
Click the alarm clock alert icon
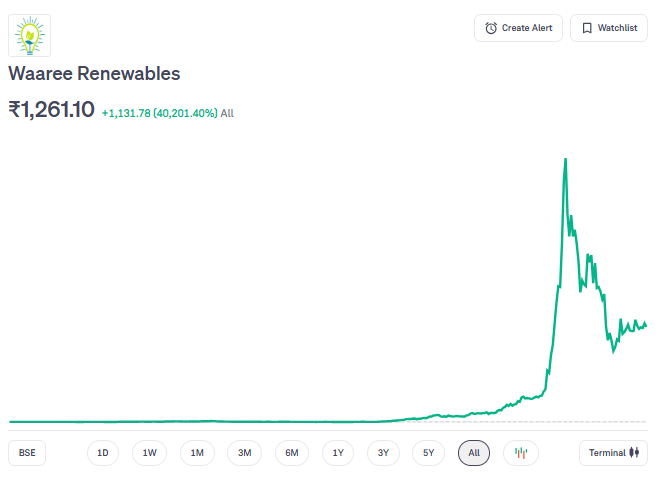pos(491,28)
